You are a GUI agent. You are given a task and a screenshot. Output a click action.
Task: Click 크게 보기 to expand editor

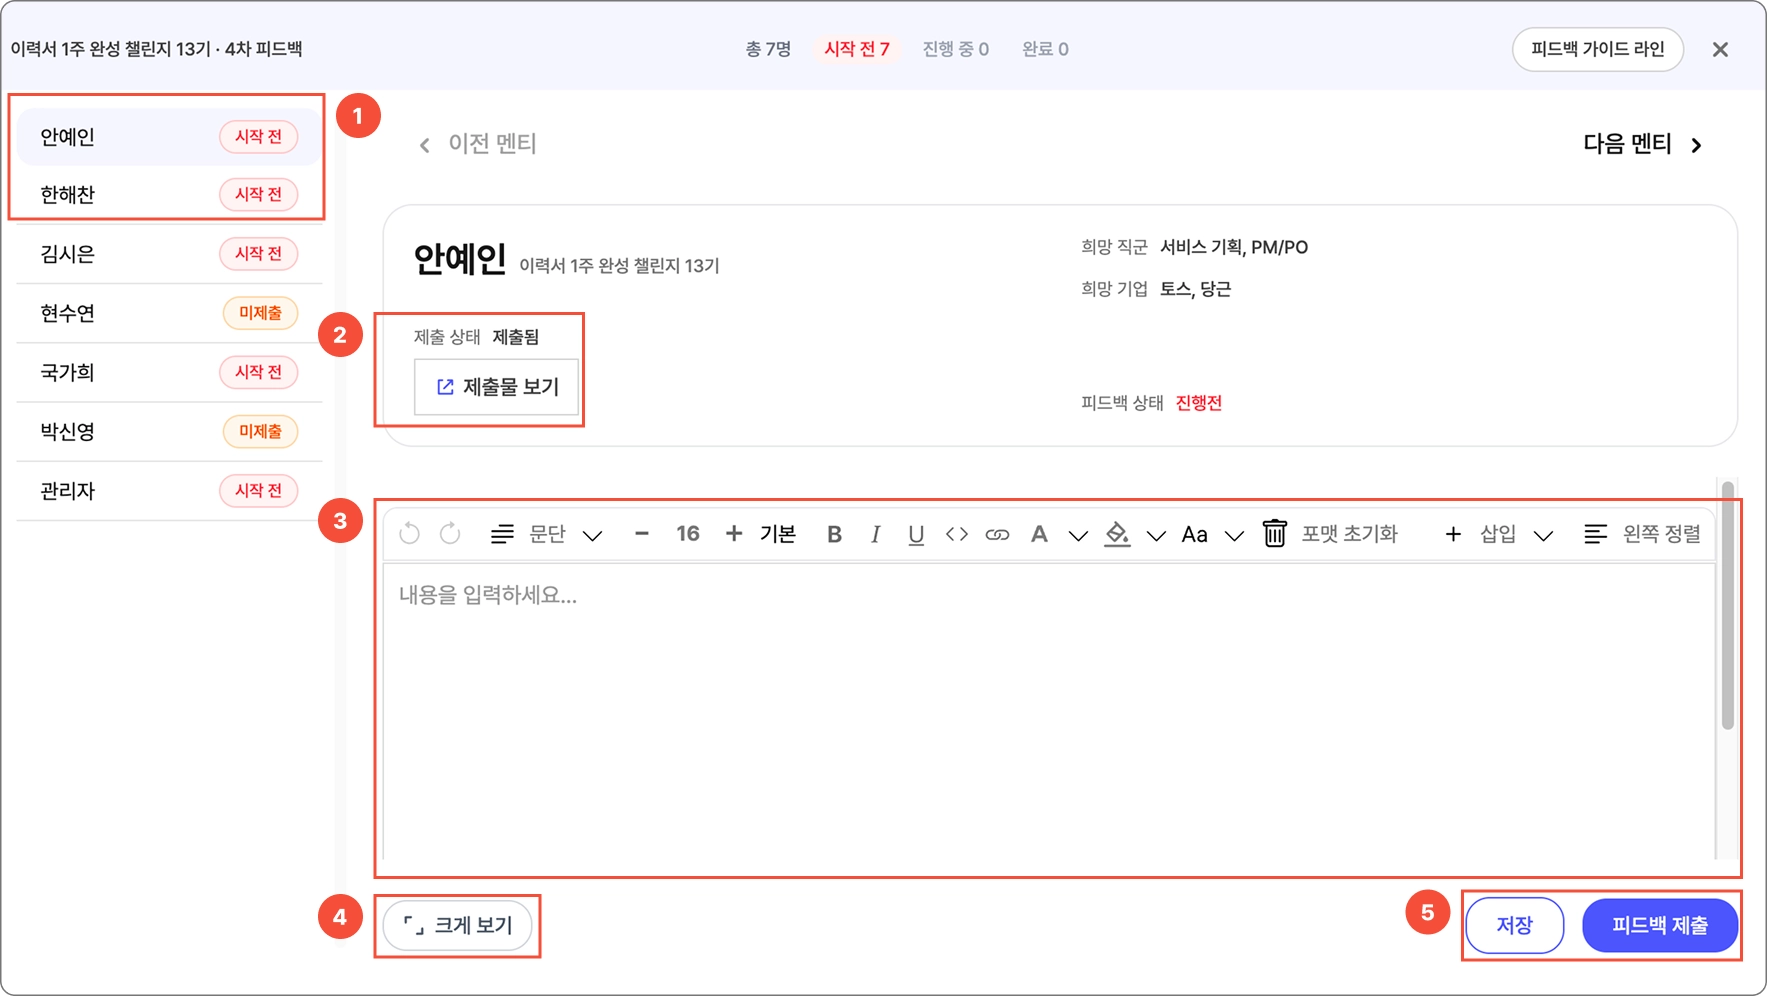[x=458, y=925]
